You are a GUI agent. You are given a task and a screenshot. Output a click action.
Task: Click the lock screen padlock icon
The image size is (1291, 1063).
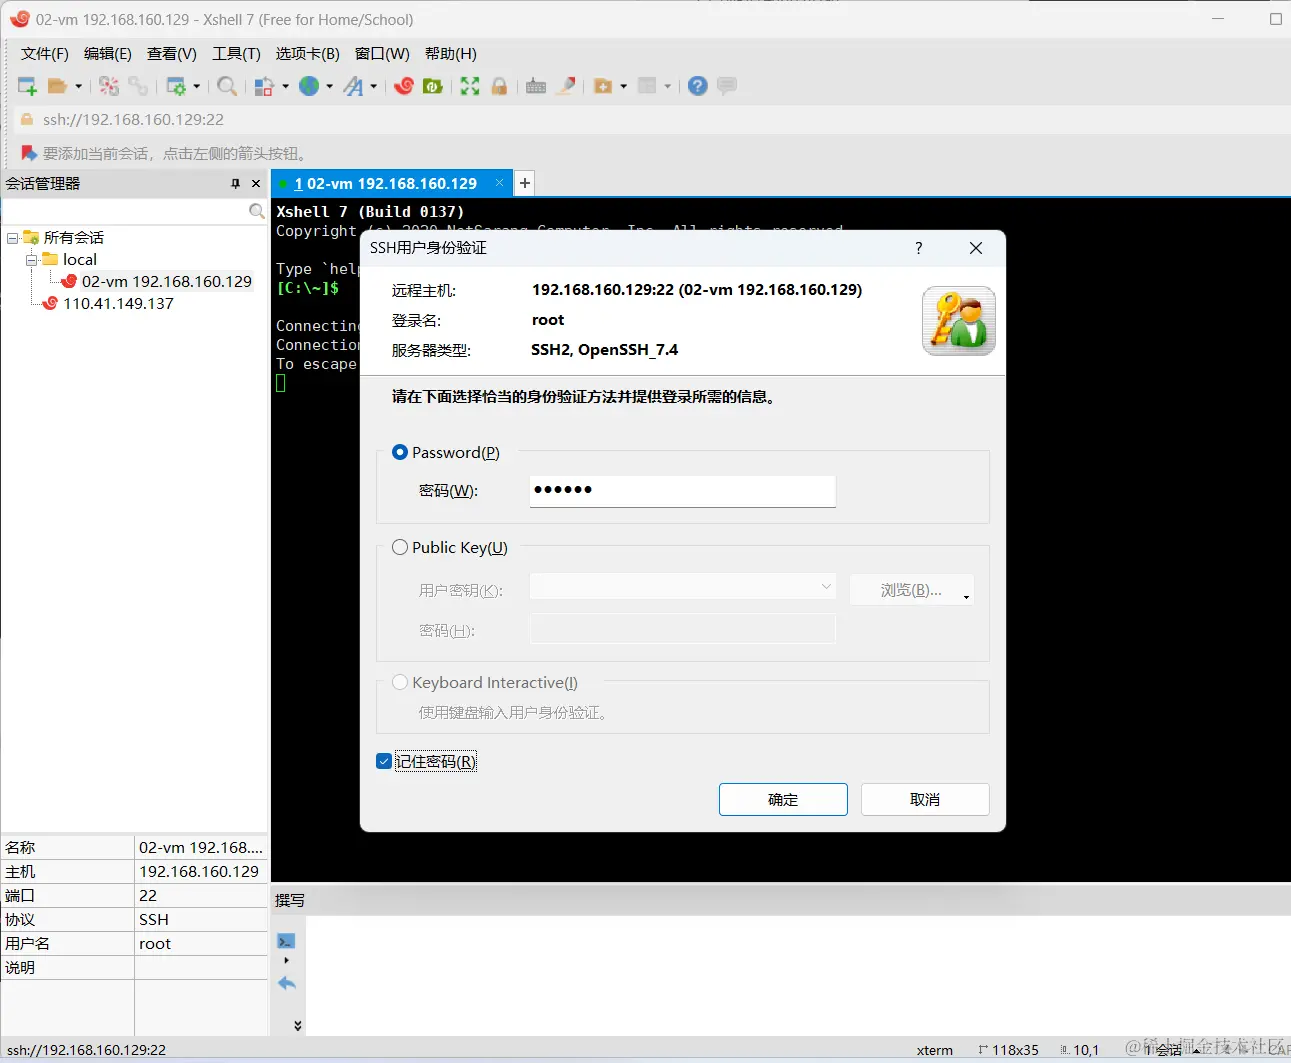coord(499,86)
